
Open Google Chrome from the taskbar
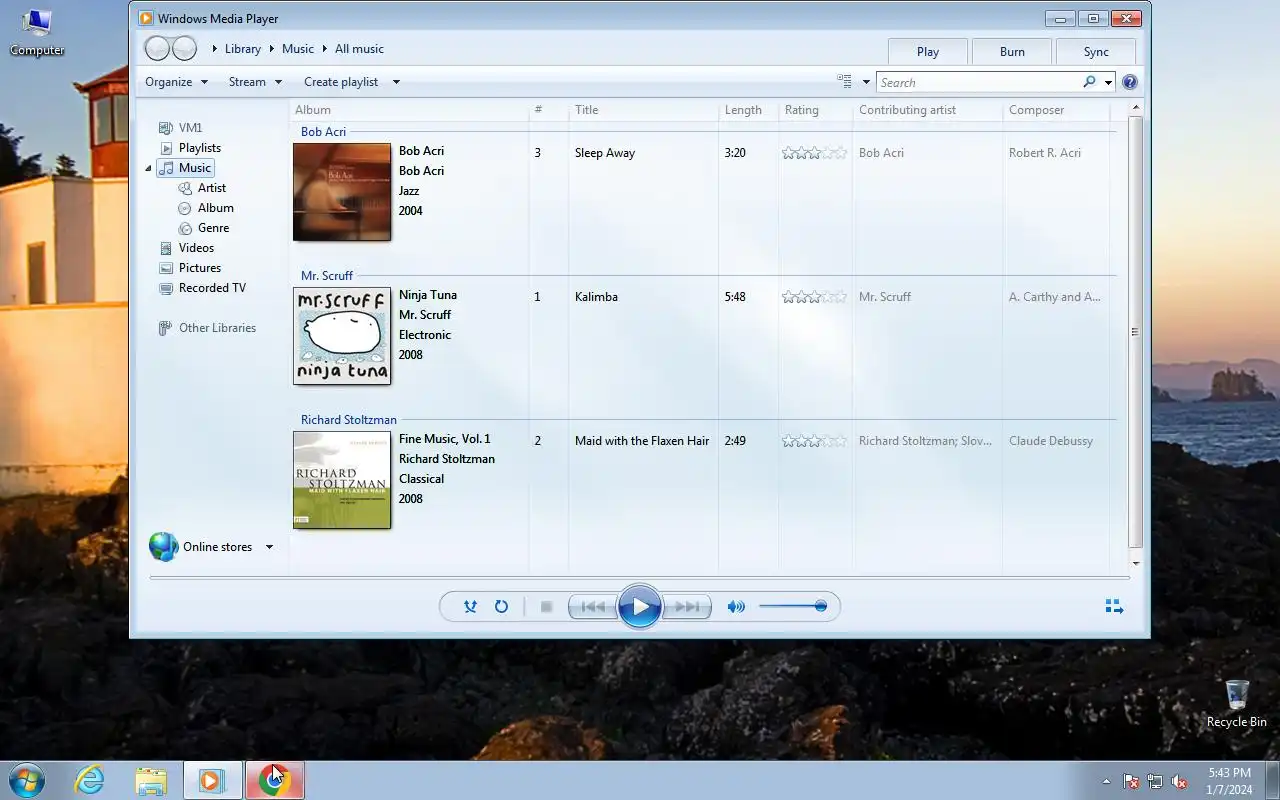274,780
